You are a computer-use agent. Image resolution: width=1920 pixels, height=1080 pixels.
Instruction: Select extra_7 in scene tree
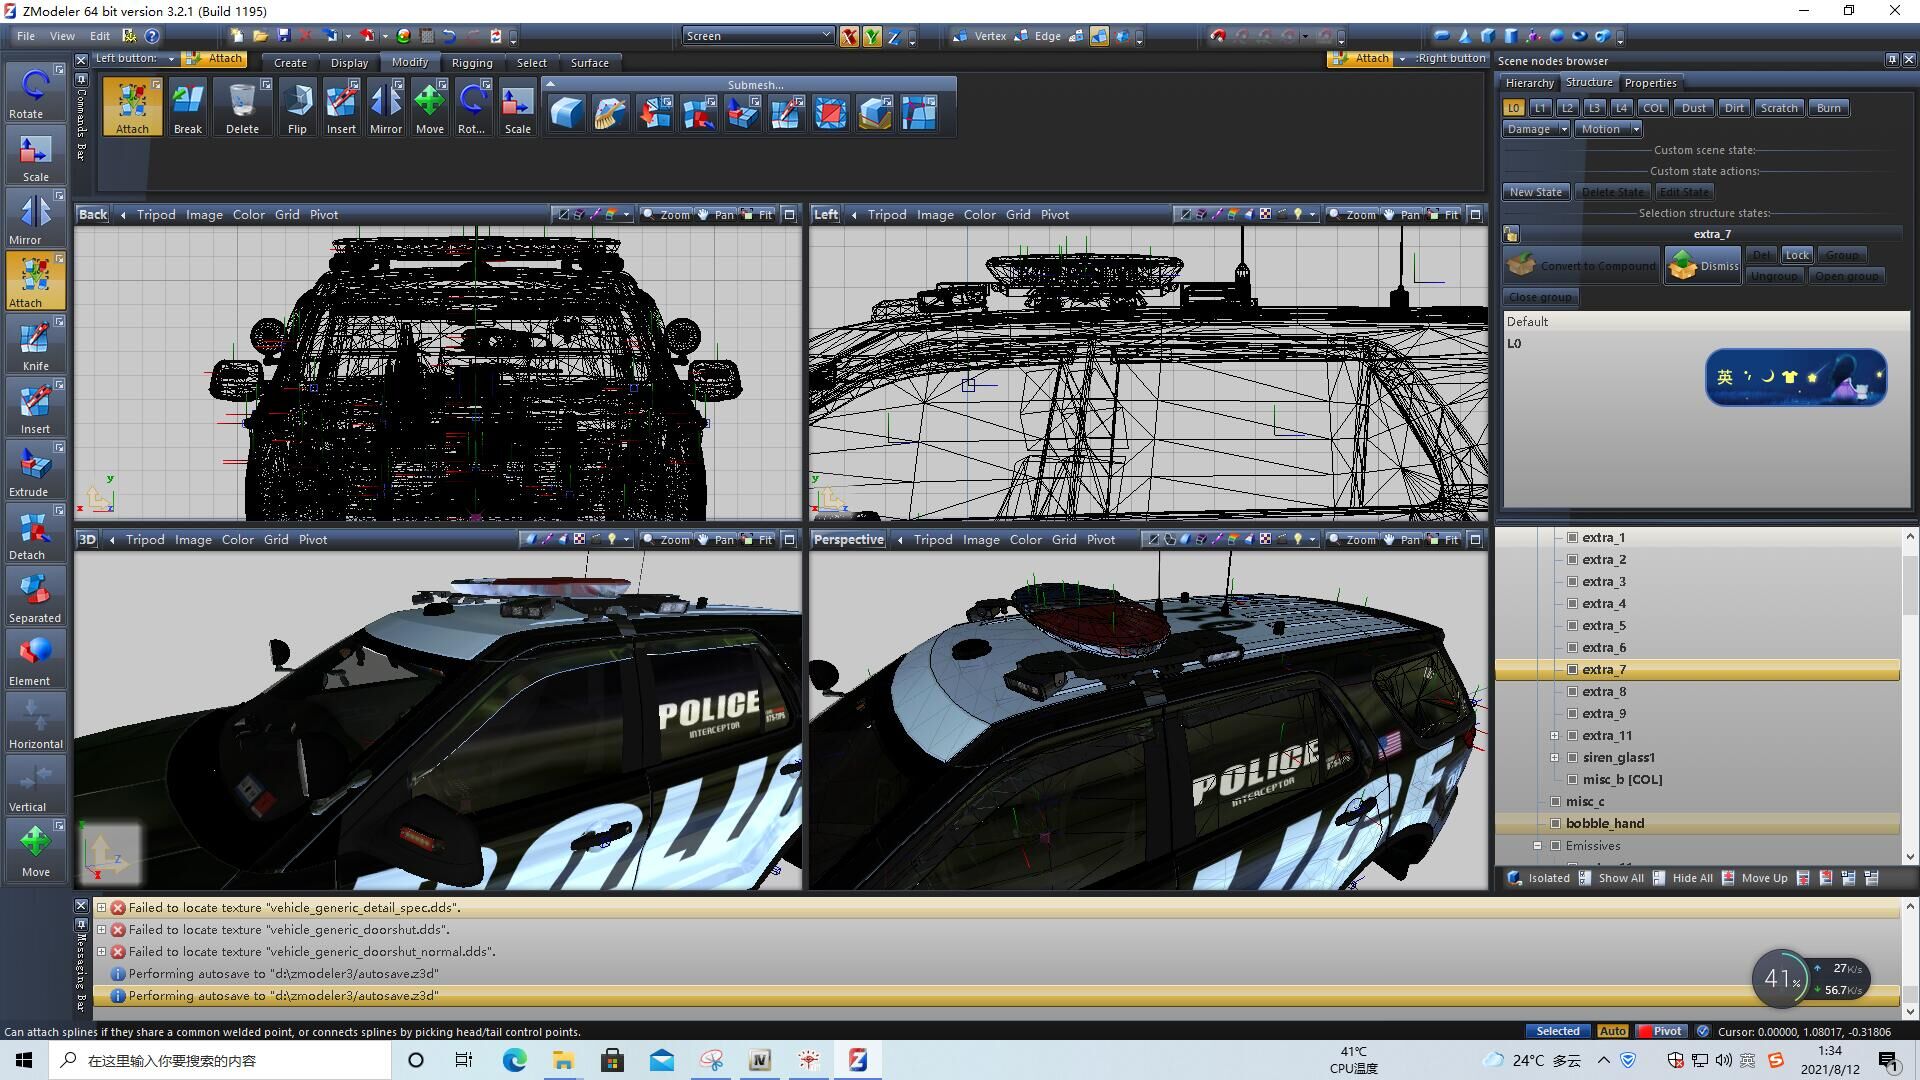pyautogui.click(x=1698, y=670)
